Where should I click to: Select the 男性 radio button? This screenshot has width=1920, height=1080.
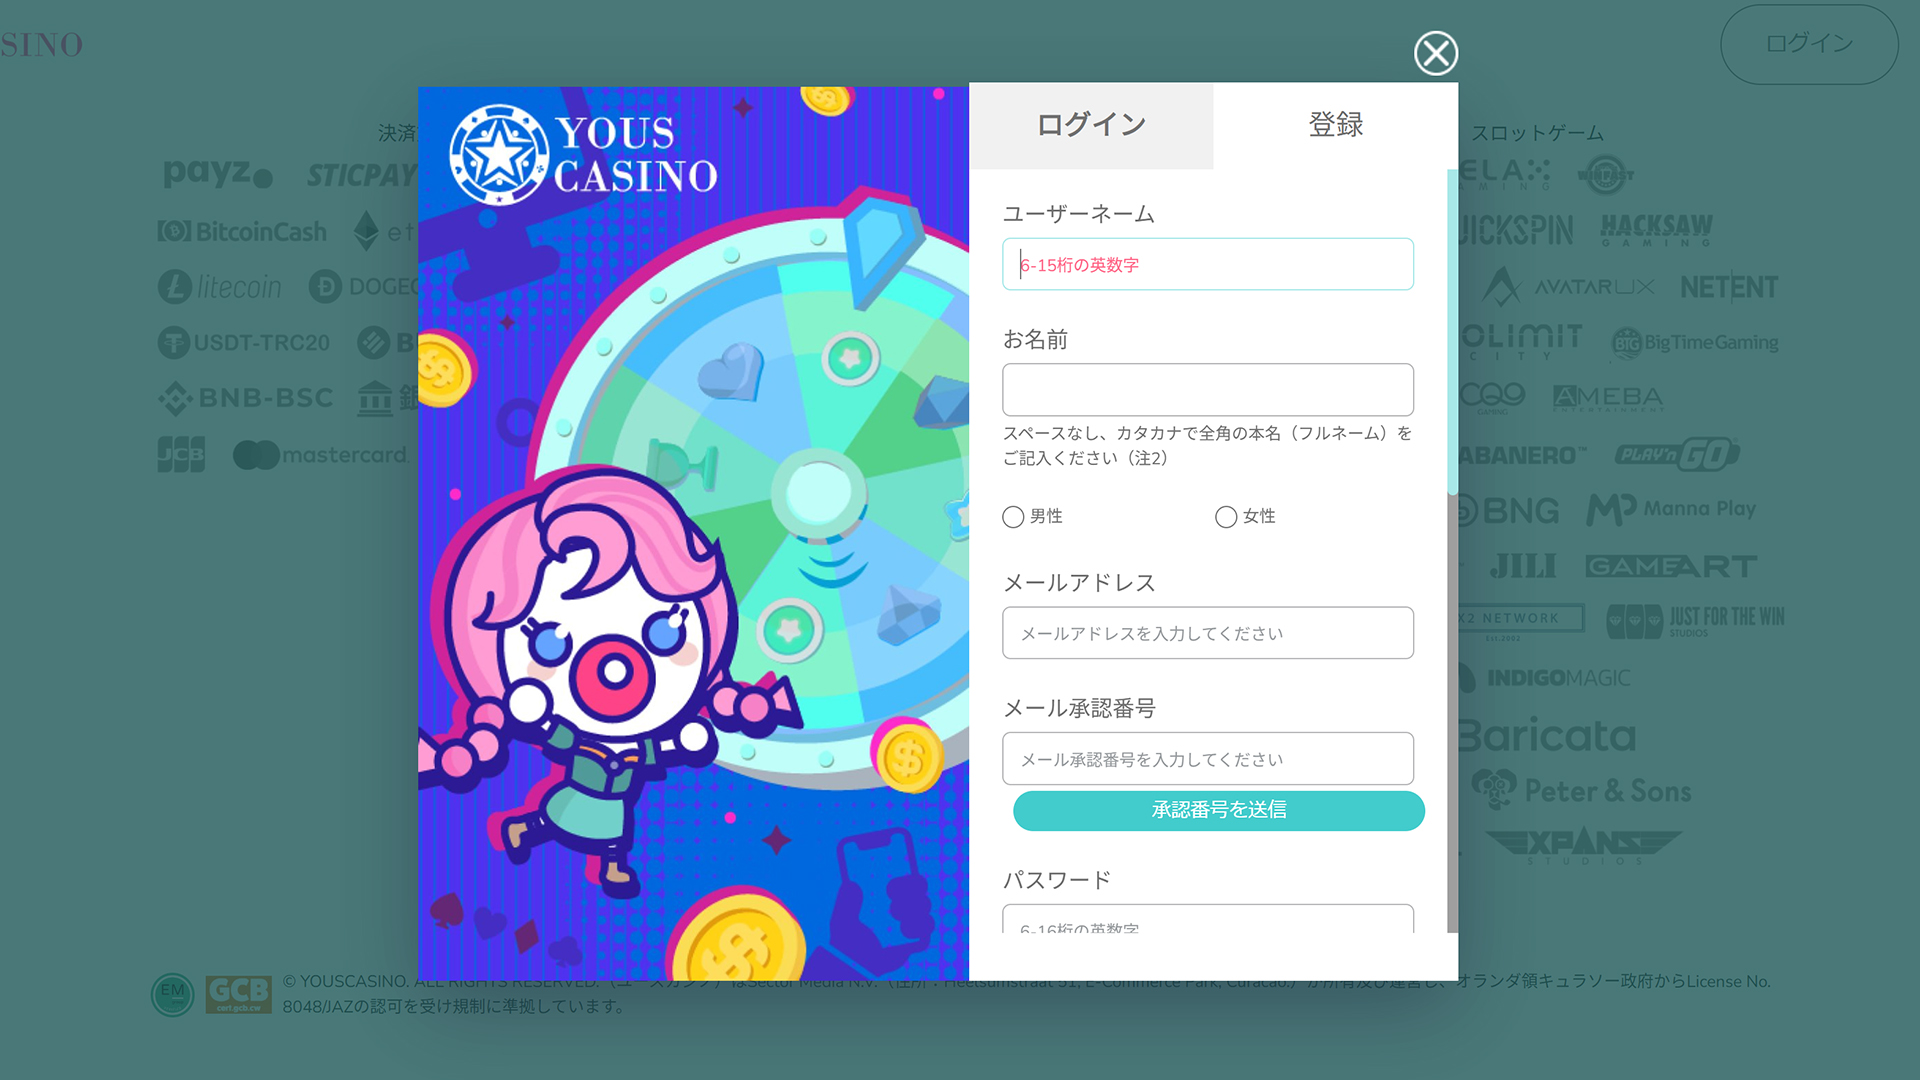click(x=1013, y=517)
